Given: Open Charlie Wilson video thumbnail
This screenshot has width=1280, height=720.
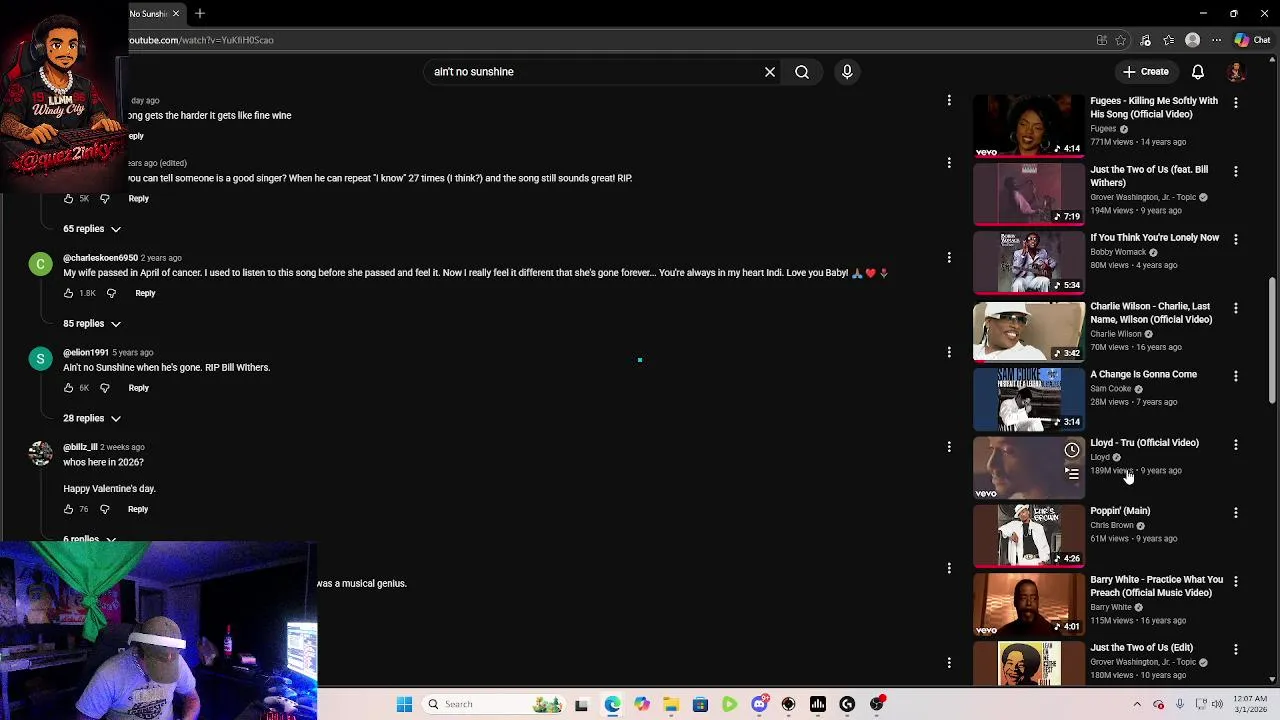Looking at the screenshot, I should click(x=1028, y=331).
